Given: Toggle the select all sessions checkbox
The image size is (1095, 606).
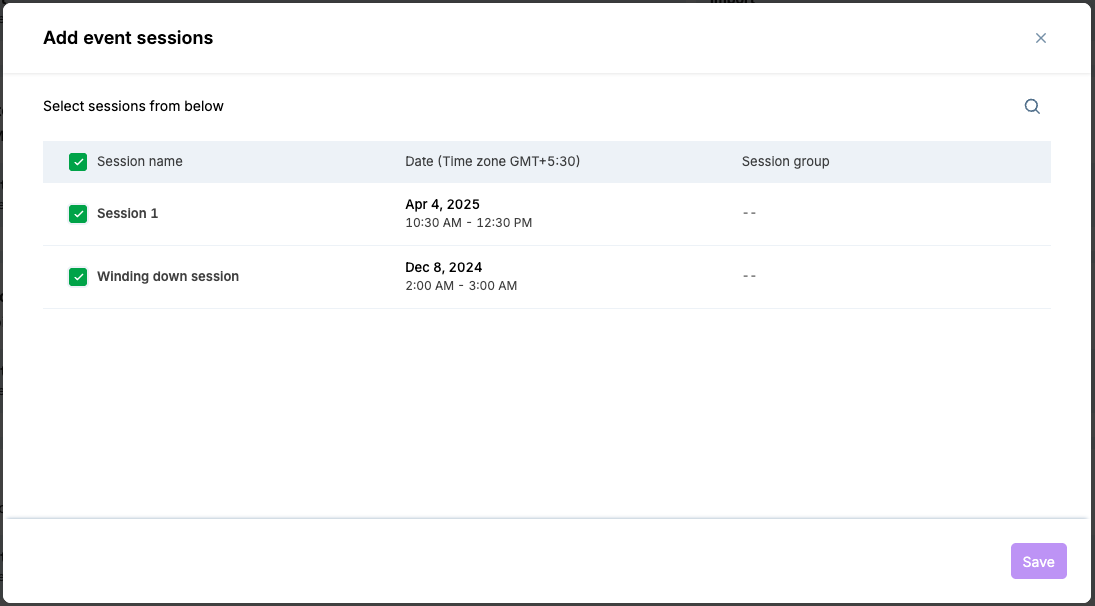Looking at the screenshot, I should pyautogui.click(x=78, y=162).
